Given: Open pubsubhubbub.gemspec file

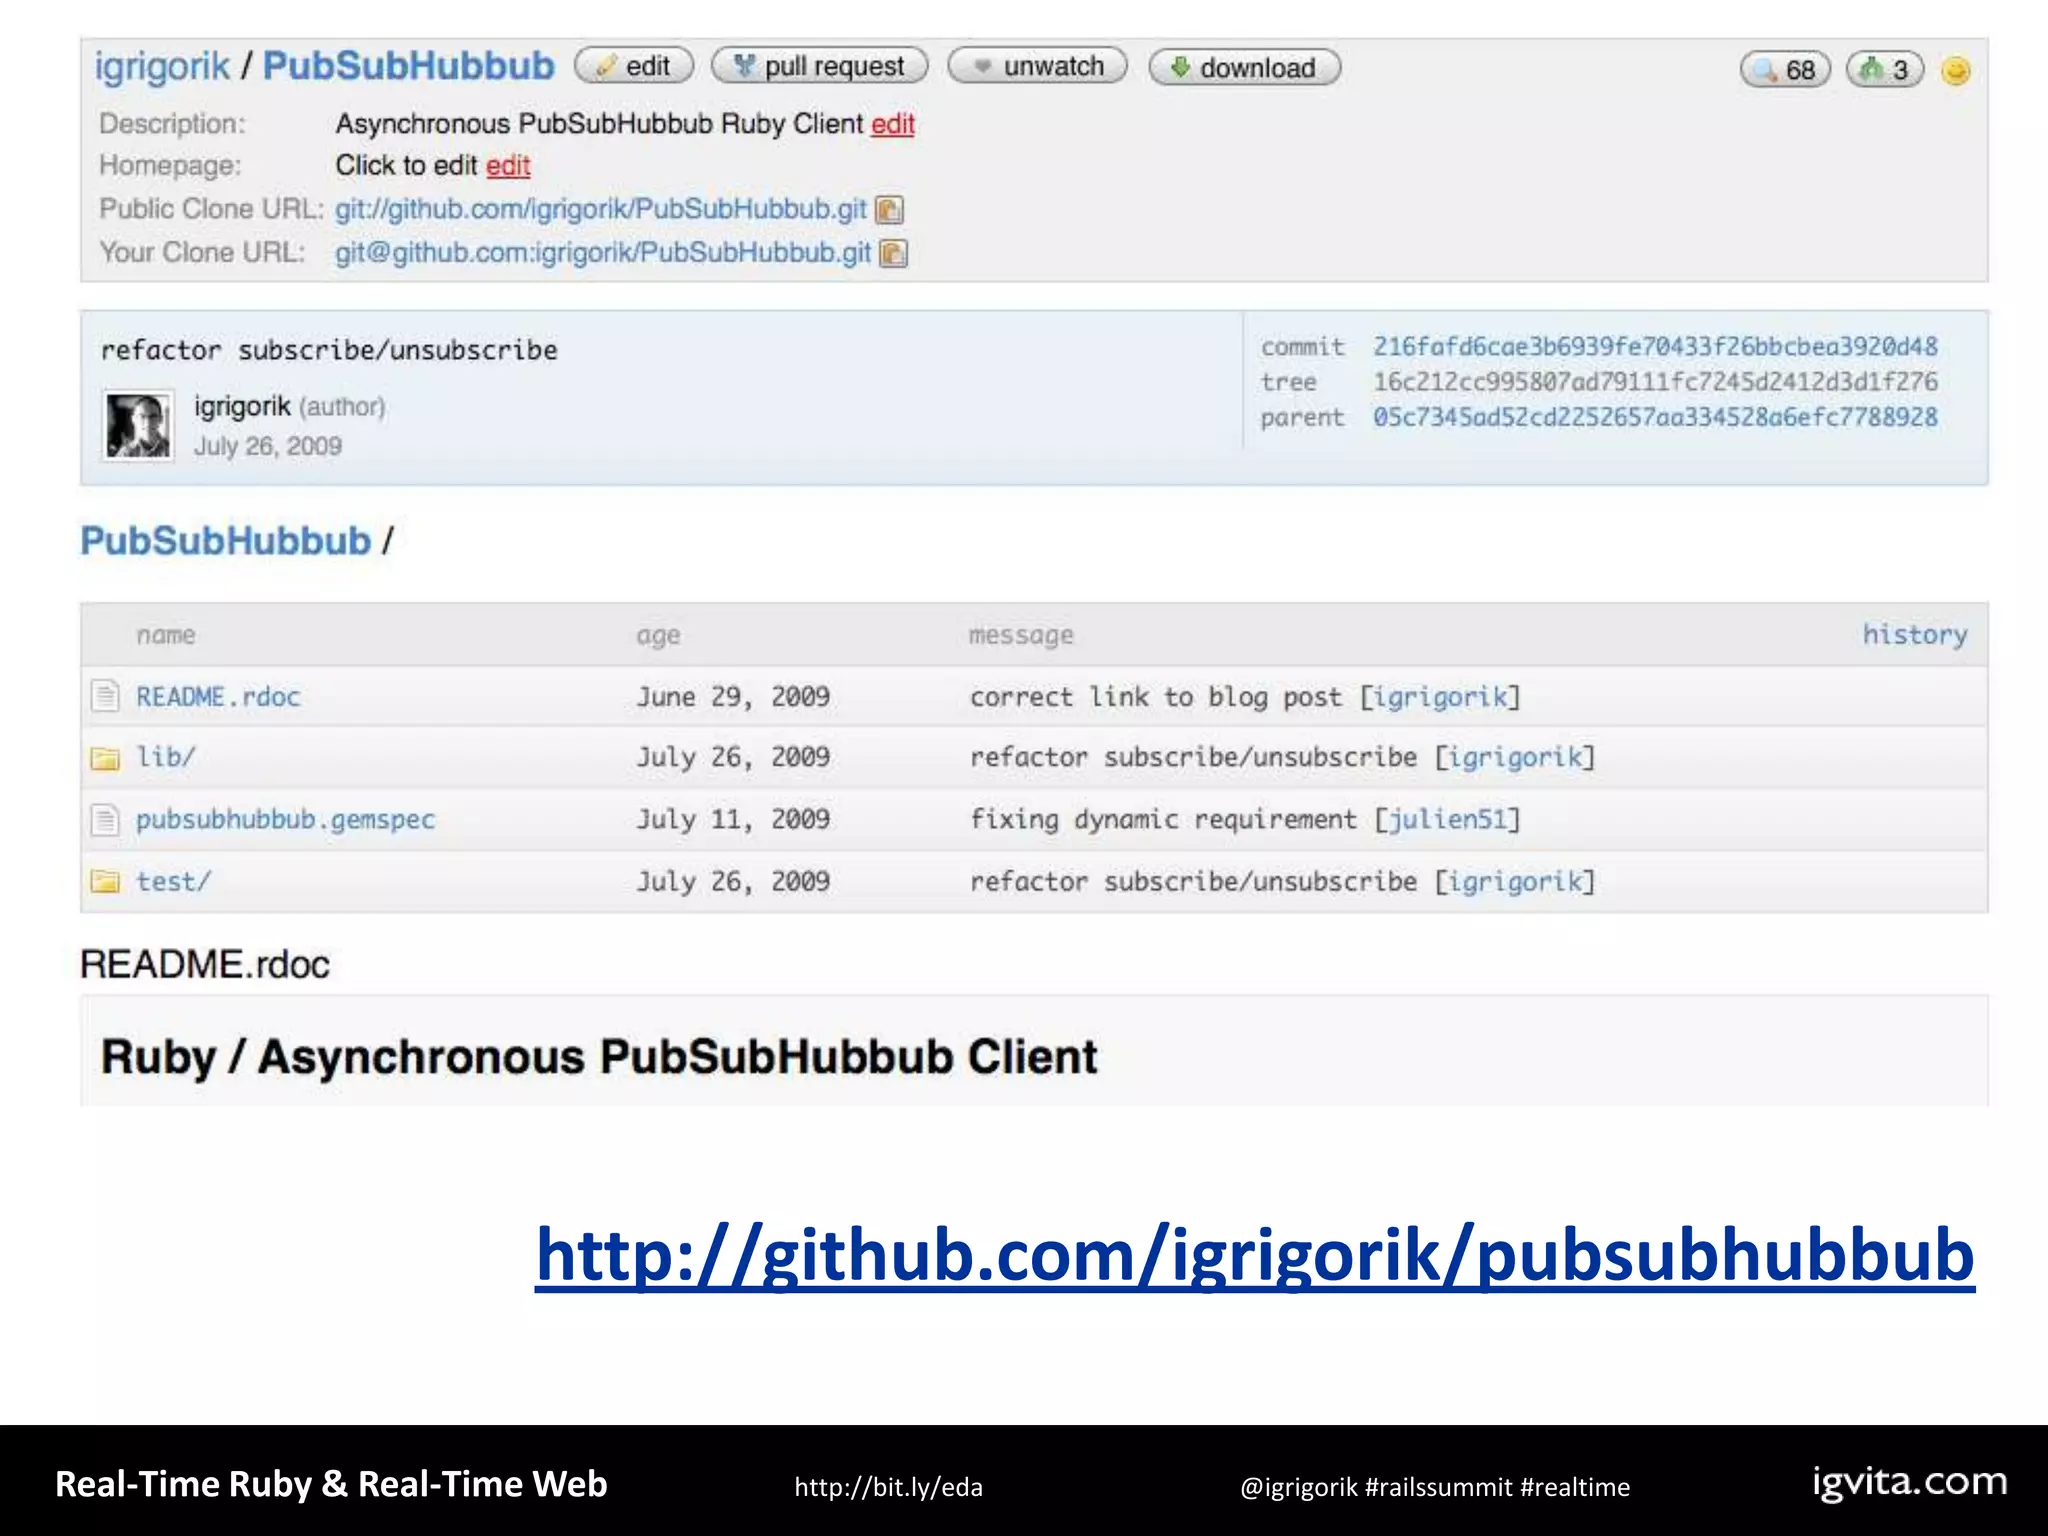Looking at the screenshot, I should (285, 820).
